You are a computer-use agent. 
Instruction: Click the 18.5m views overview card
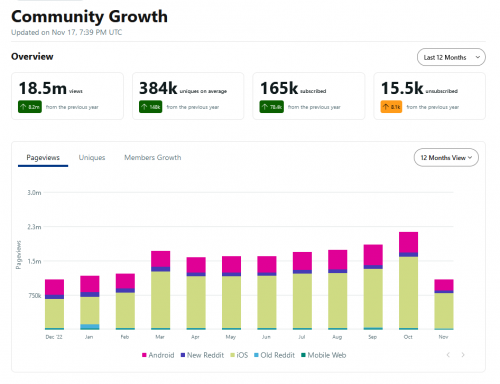[67, 96]
